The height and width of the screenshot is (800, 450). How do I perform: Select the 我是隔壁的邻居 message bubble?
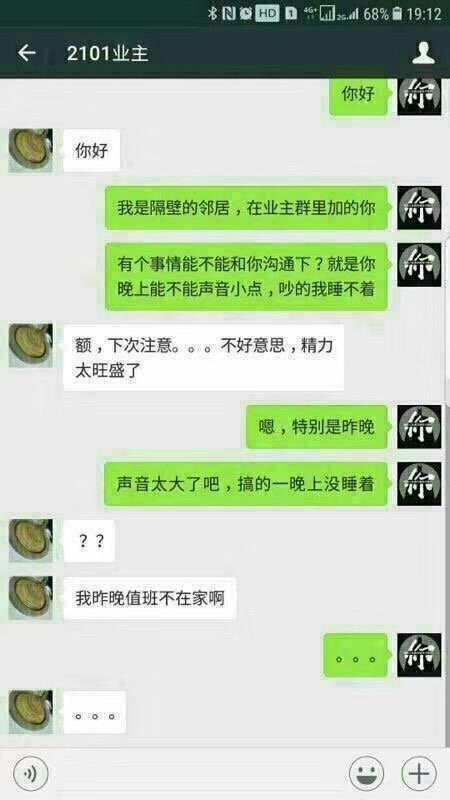[x=247, y=208]
